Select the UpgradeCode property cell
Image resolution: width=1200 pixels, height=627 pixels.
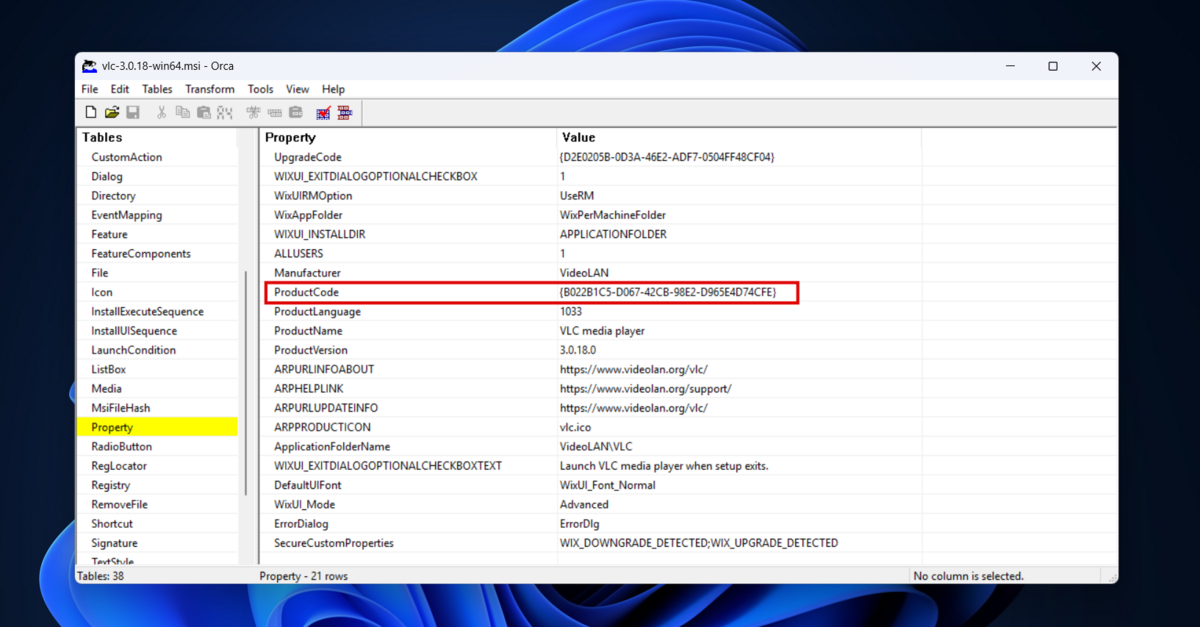308,157
